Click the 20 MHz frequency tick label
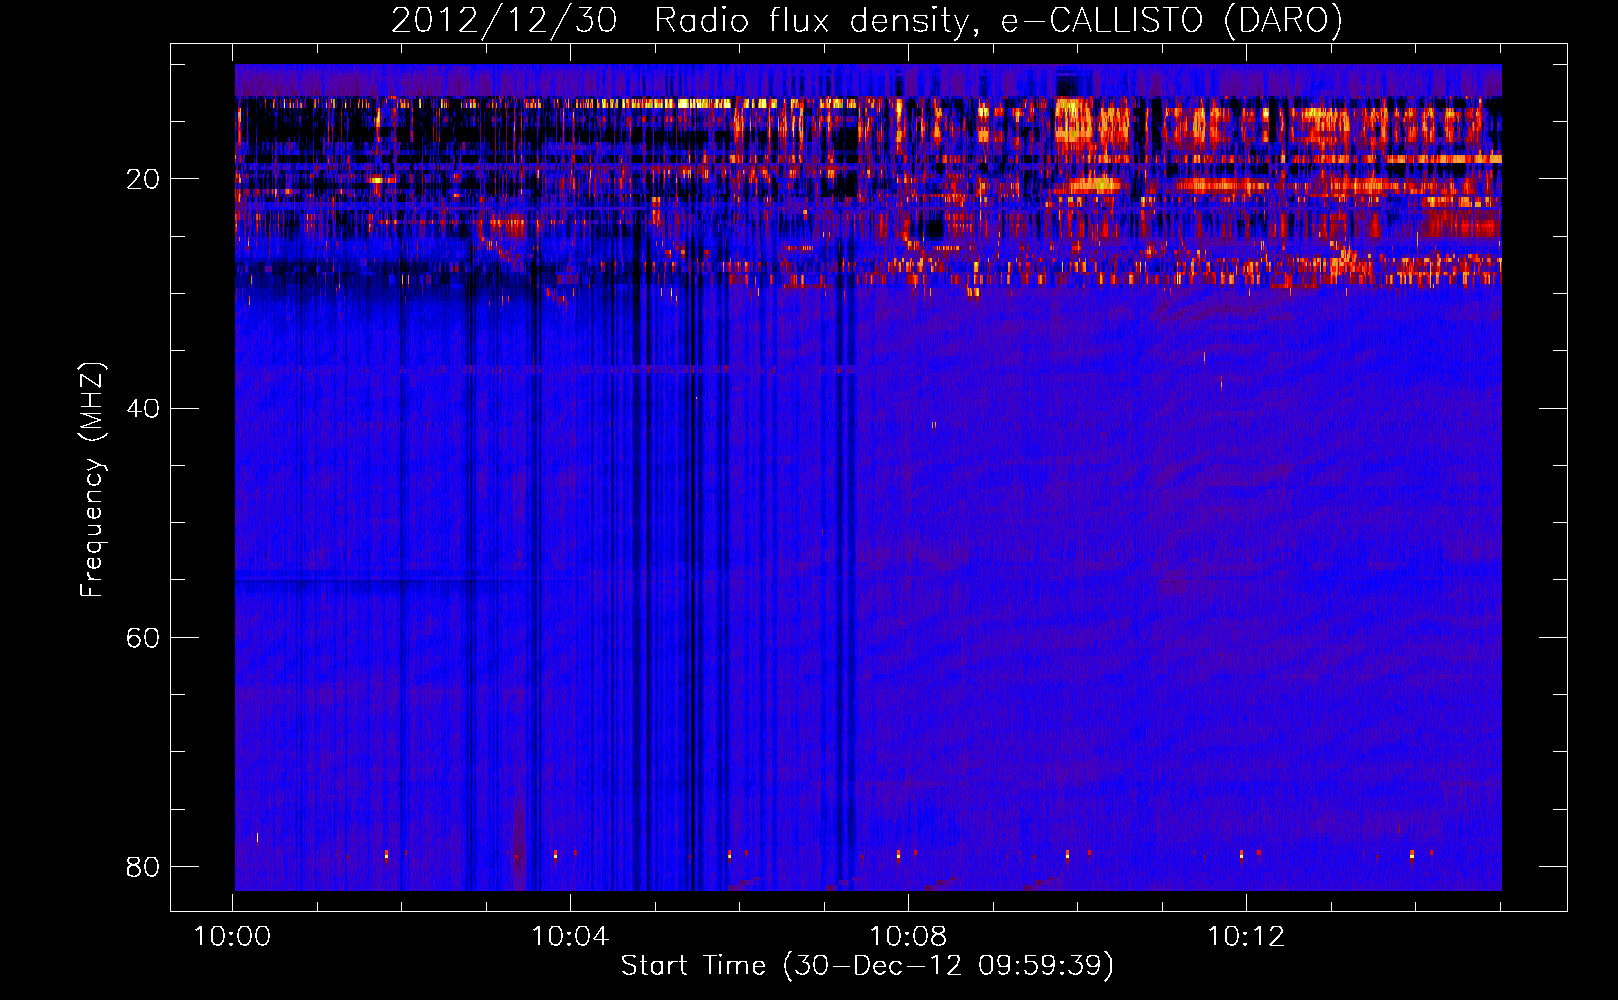Image resolution: width=1618 pixels, height=1000 pixels. (x=143, y=179)
